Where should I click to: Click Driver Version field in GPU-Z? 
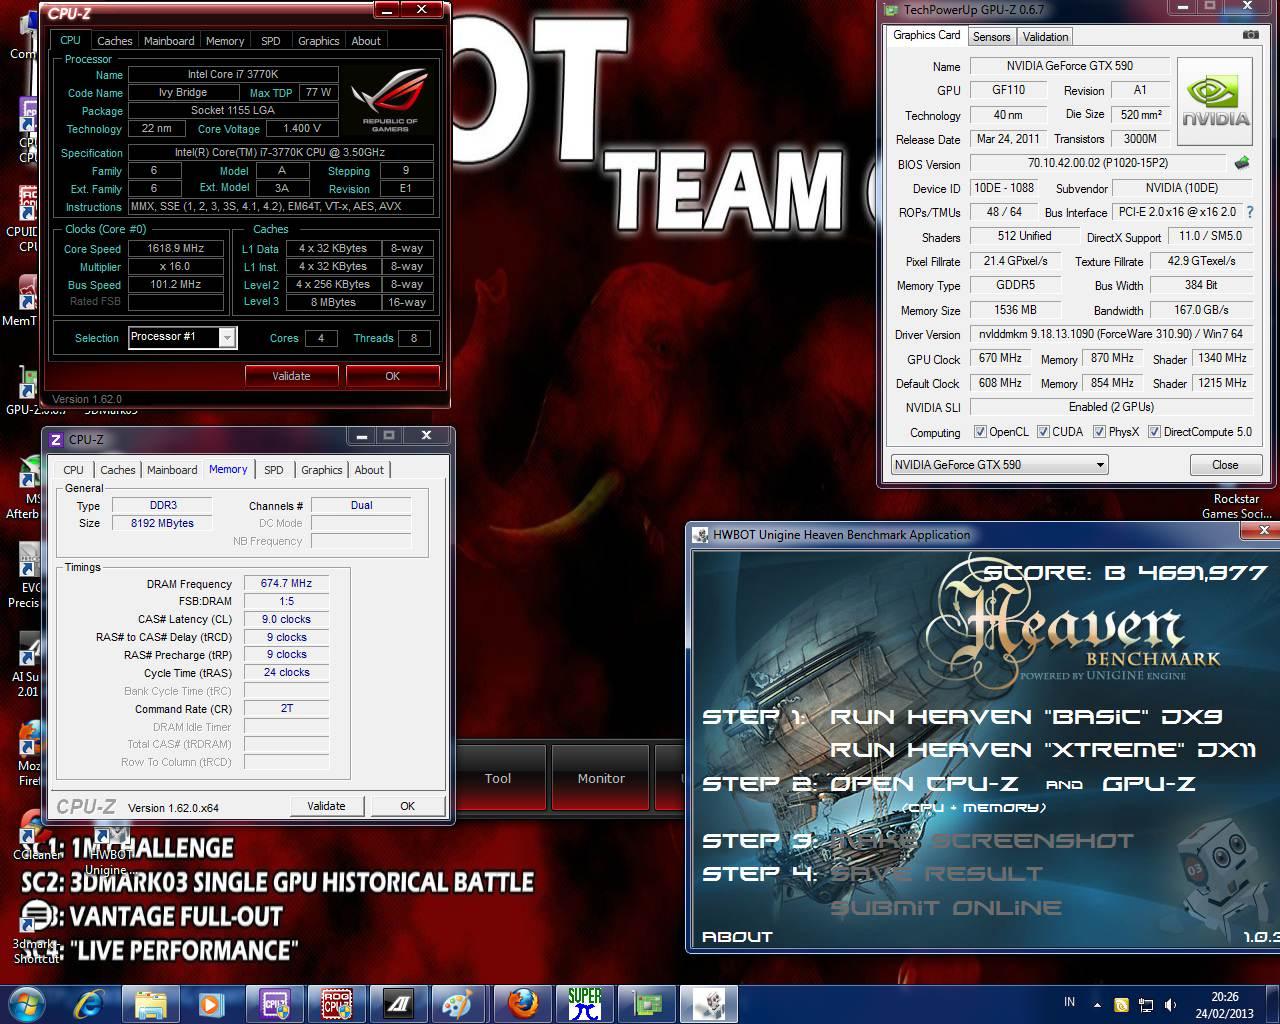(1111, 334)
